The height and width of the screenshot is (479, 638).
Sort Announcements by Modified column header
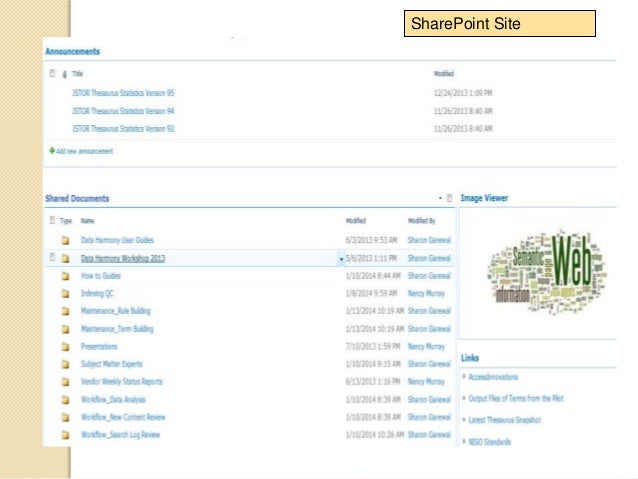pos(444,74)
